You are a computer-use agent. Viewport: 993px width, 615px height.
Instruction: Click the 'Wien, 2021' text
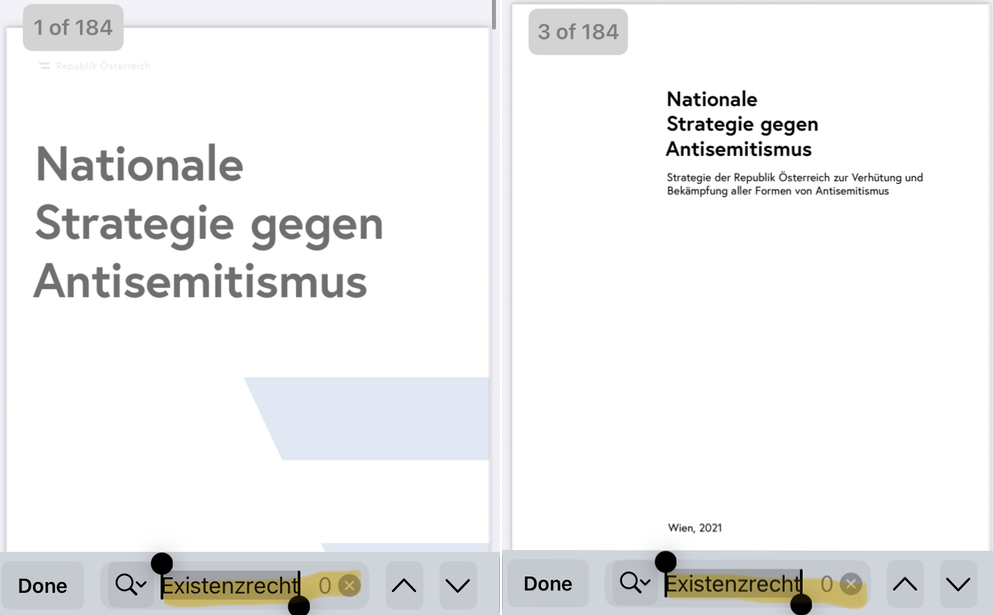point(695,528)
